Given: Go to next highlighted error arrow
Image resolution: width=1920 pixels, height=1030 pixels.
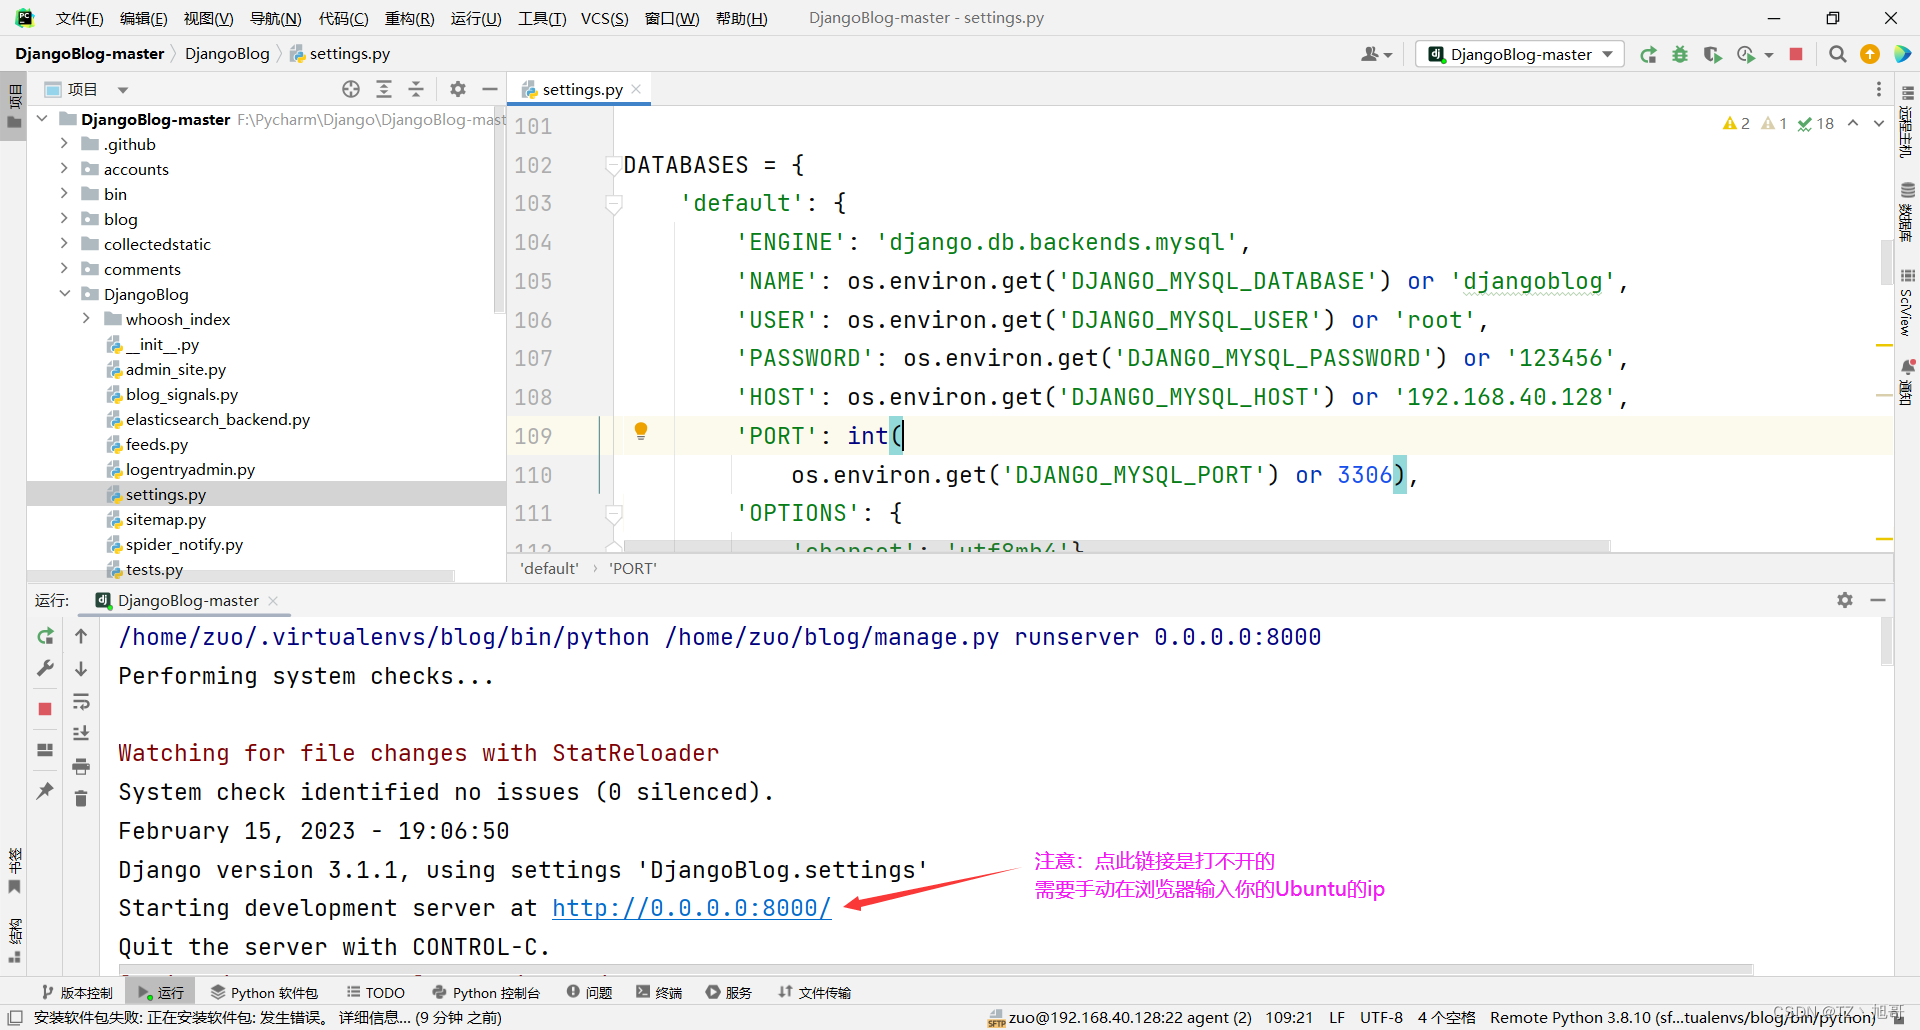Looking at the screenshot, I should click(1878, 123).
